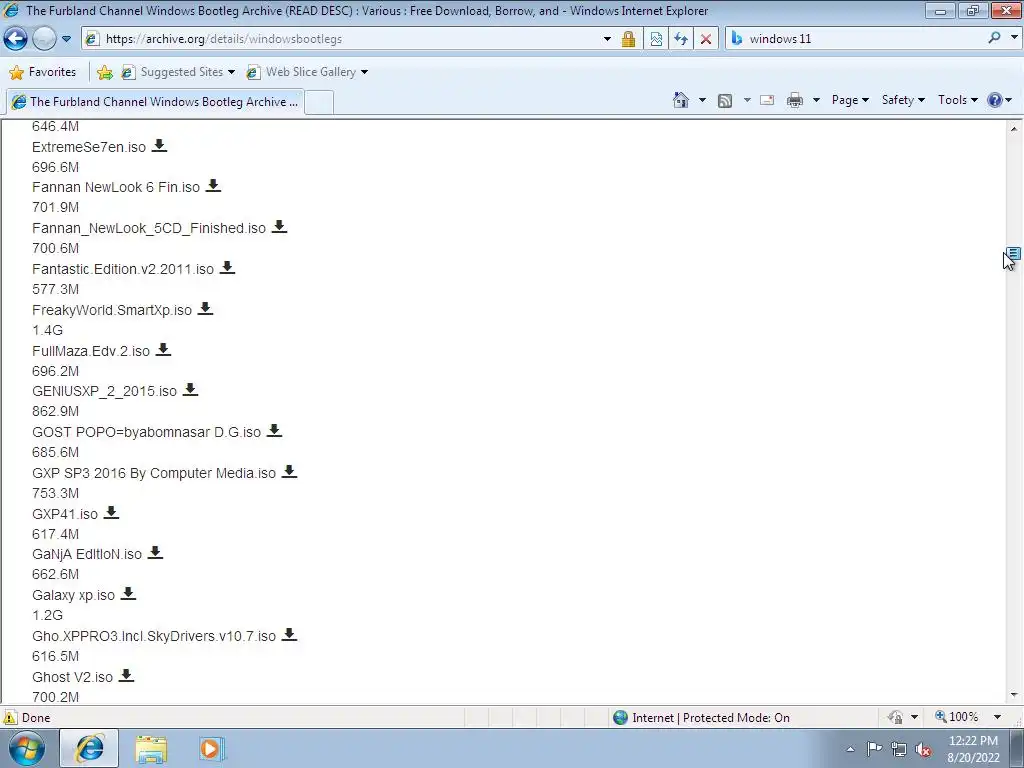The image size is (1024, 768).
Task: Click the vertical scrollbar up arrow
Action: [1014, 129]
